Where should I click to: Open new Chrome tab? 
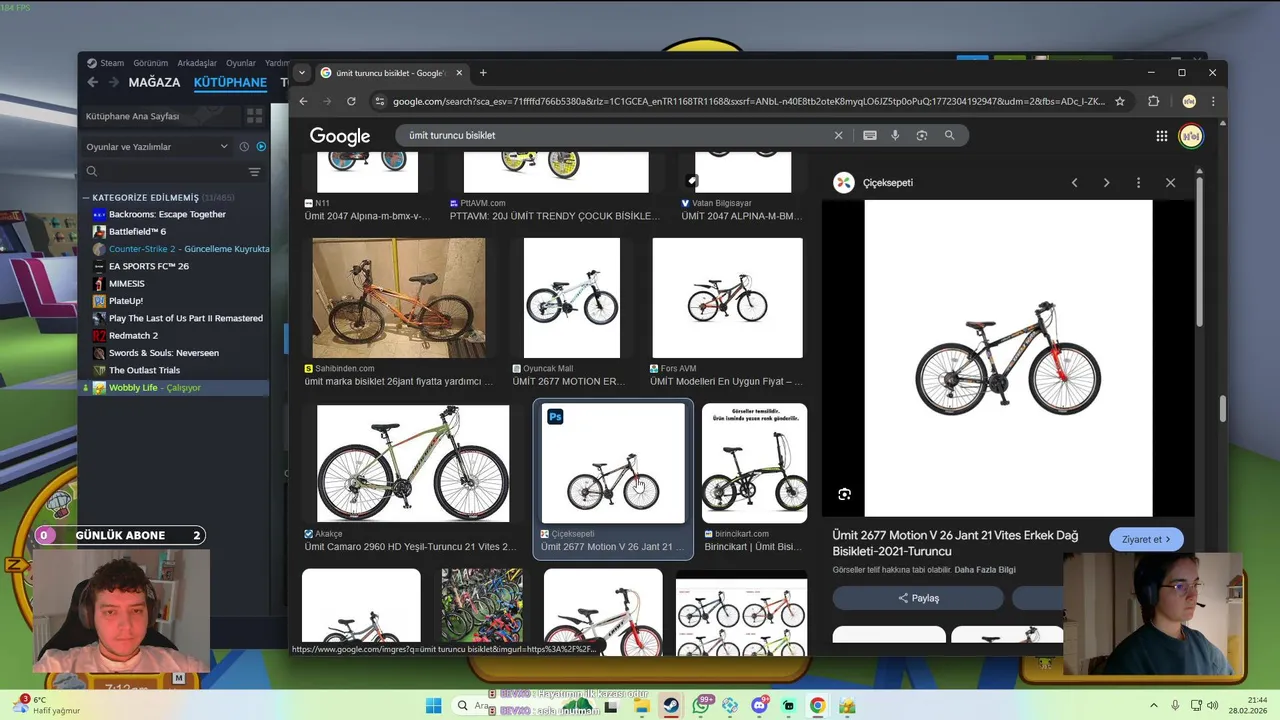pyautogui.click(x=483, y=73)
